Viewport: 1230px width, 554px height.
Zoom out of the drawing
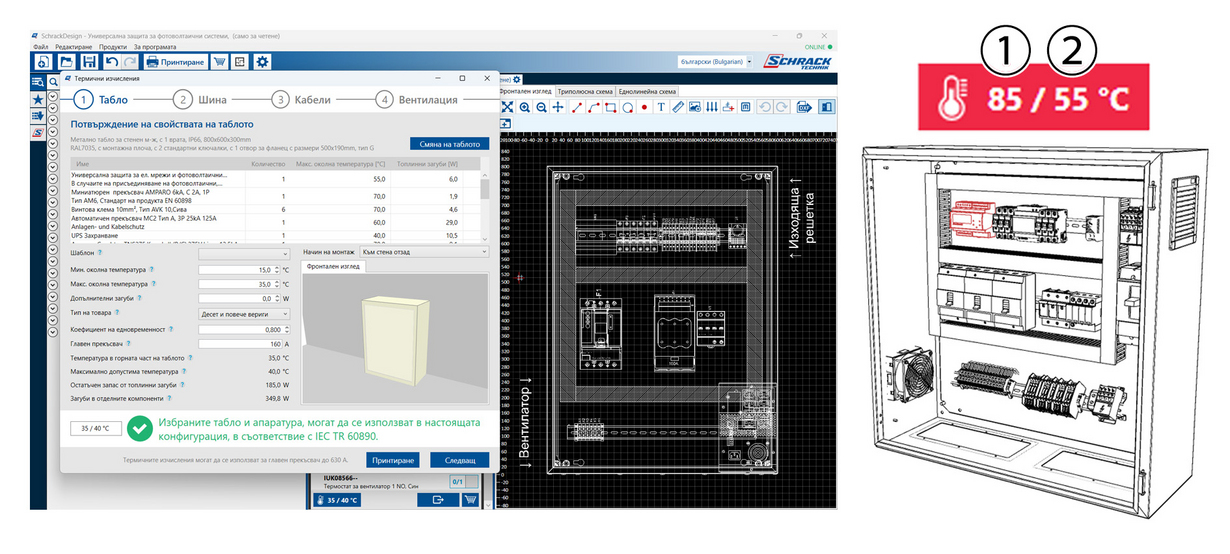[x=541, y=107]
